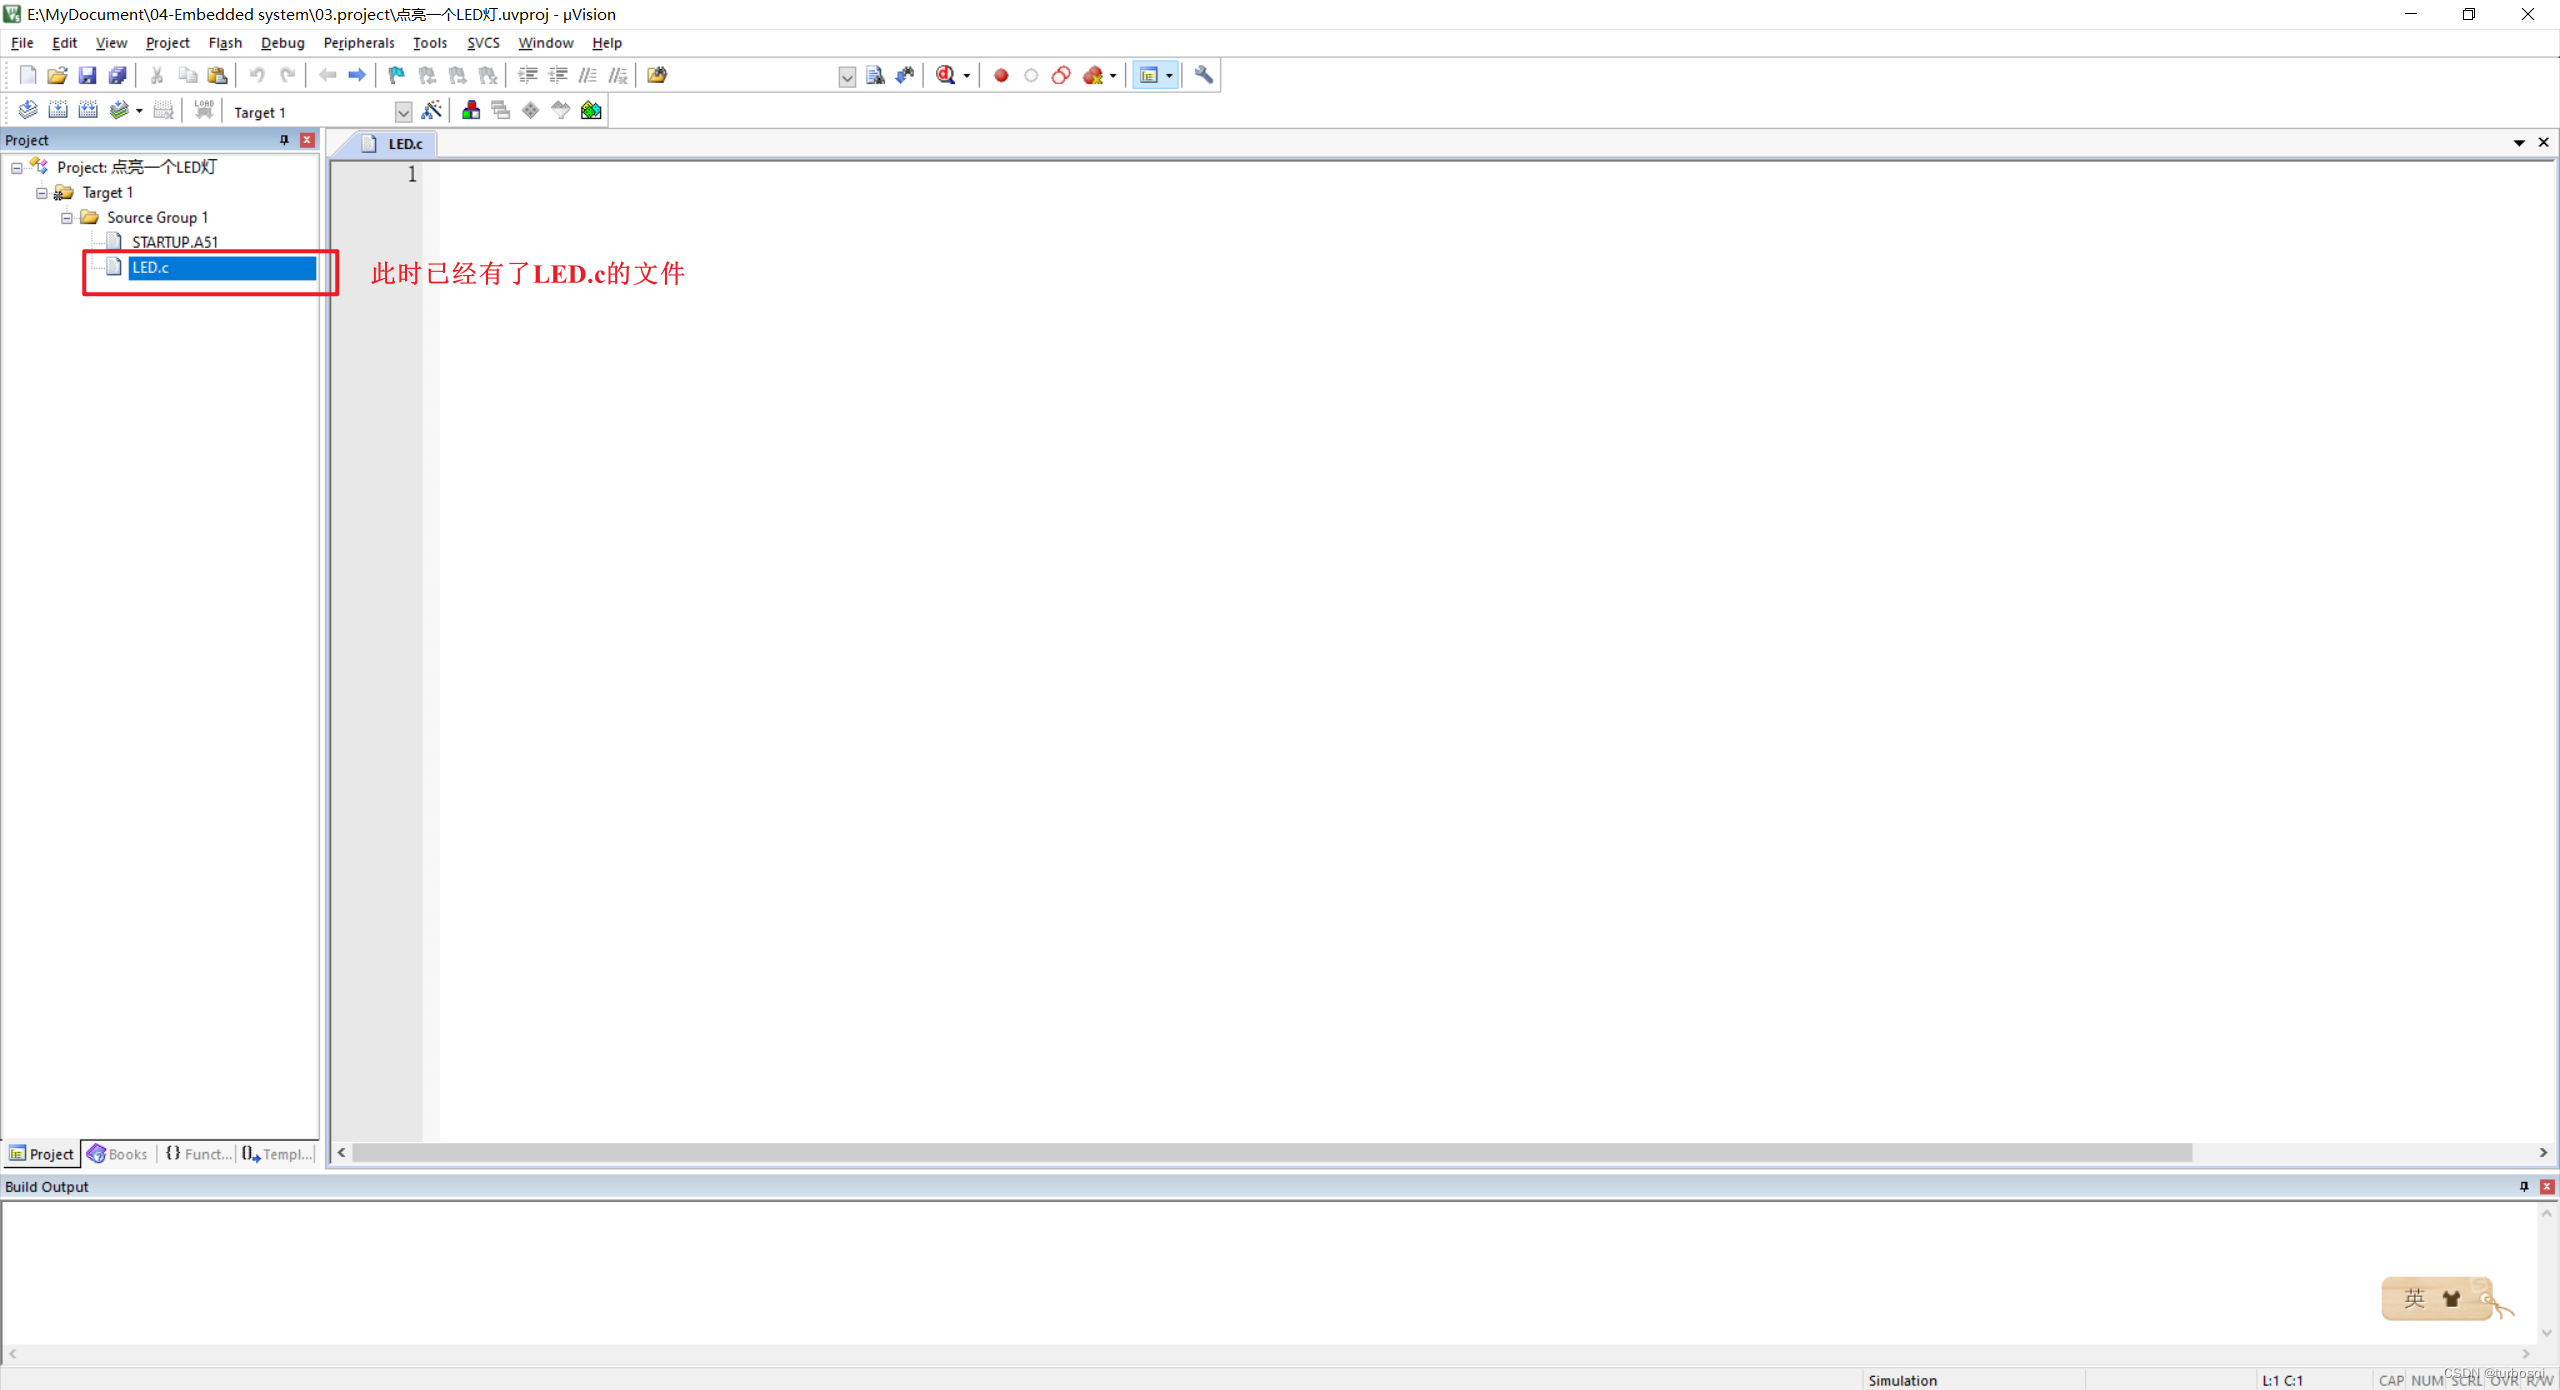The height and width of the screenshot is (1390, 2560).
Task: Open the Peripherals menu
Action: pyautogui.click(x=359, y=43)
